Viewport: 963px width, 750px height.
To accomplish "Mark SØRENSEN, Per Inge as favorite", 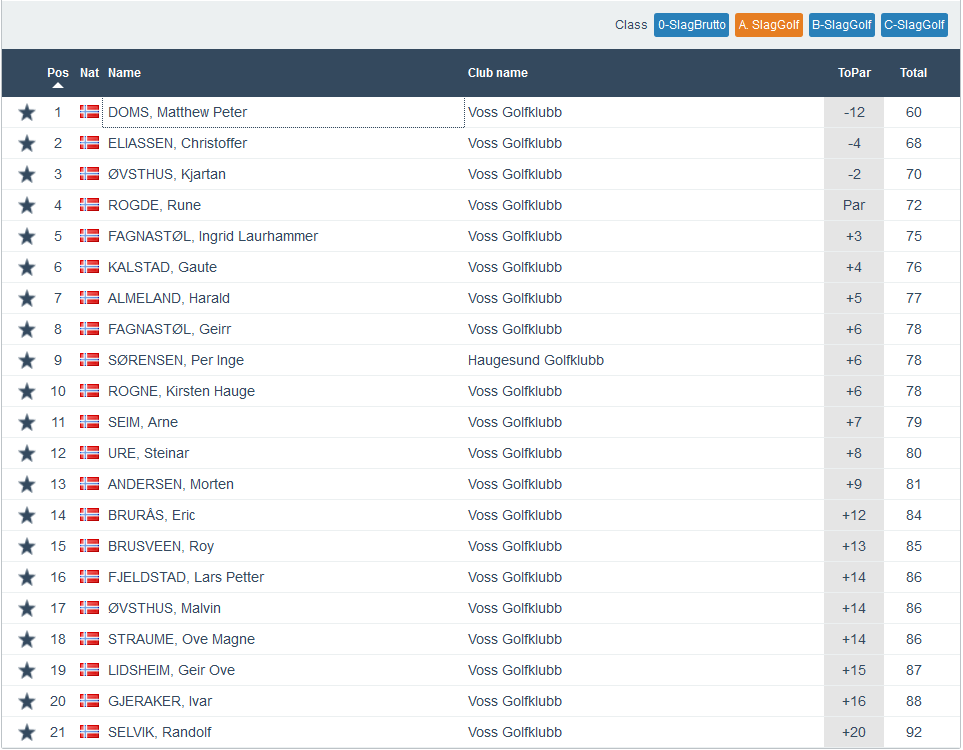I will [x=27, y=361].
